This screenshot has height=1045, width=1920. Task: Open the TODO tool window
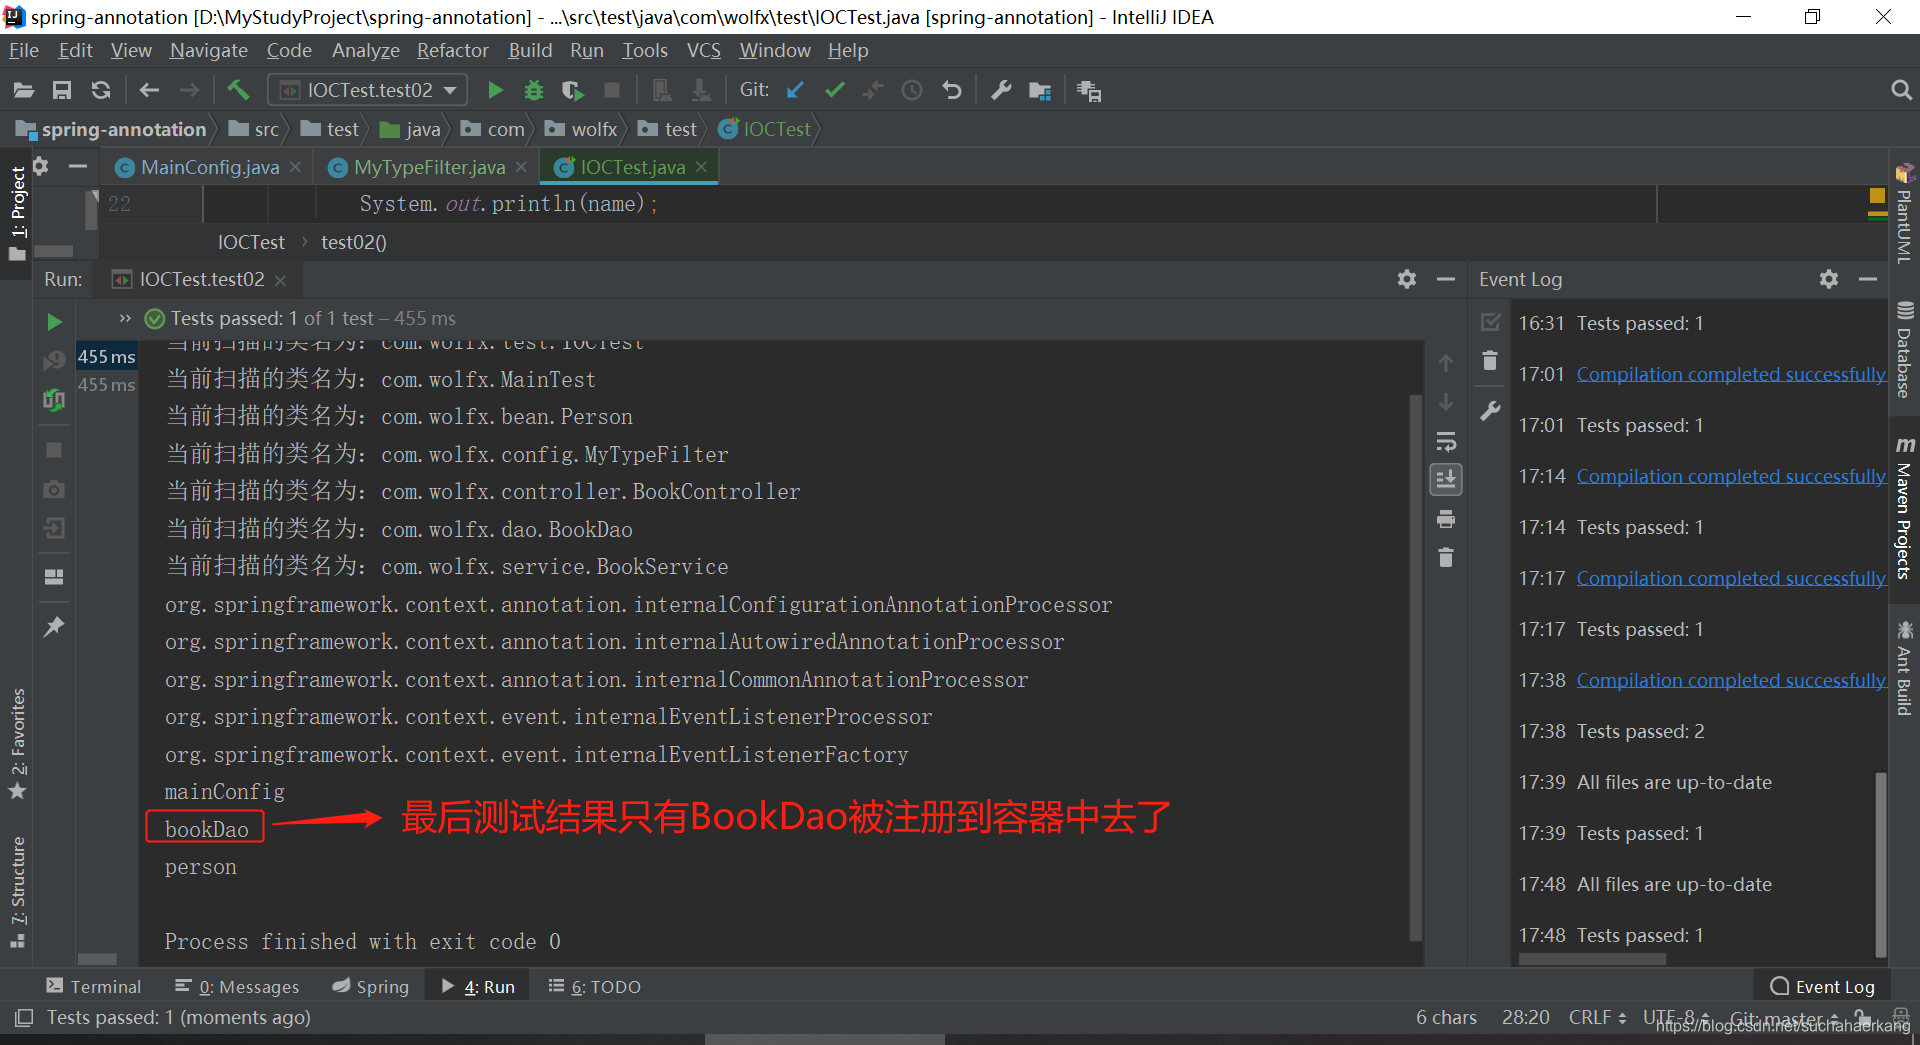click(x=594, y=986)
